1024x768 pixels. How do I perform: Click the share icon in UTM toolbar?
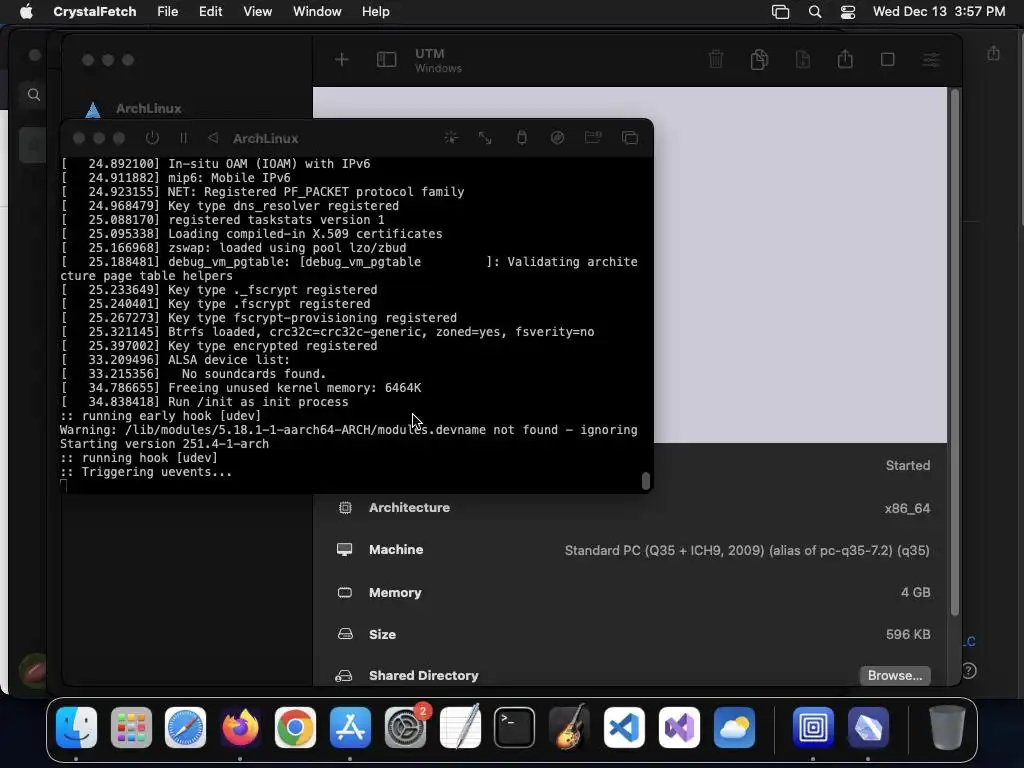click(845, 59)
